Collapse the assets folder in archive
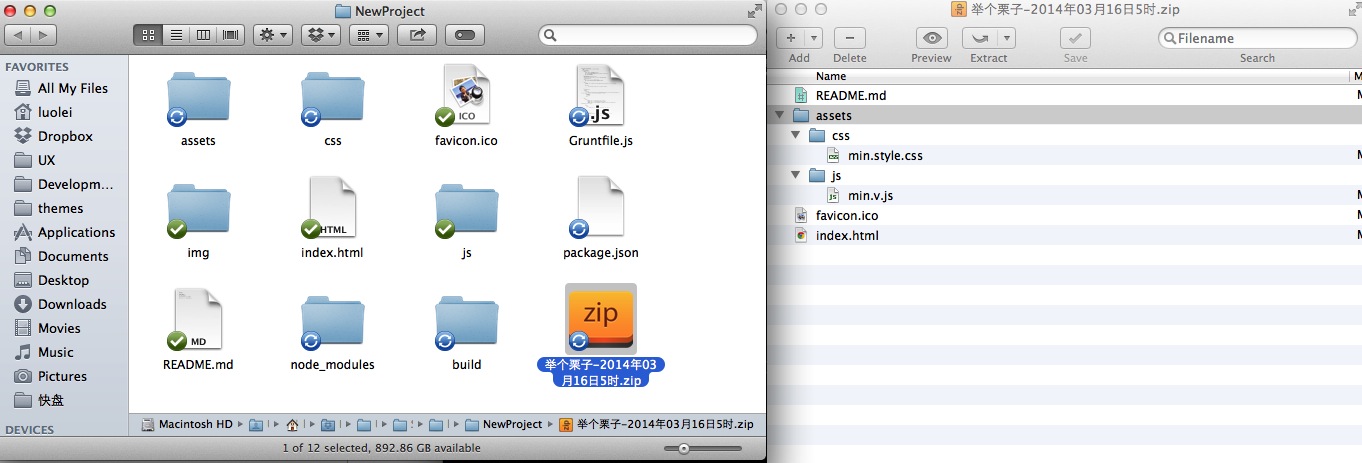 pyautogui.click(x=781, y=116)
